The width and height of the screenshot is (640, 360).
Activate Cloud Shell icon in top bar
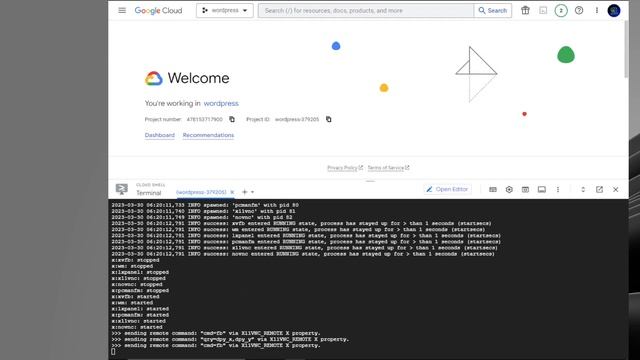pyautogui.click(x=543, y=11)
